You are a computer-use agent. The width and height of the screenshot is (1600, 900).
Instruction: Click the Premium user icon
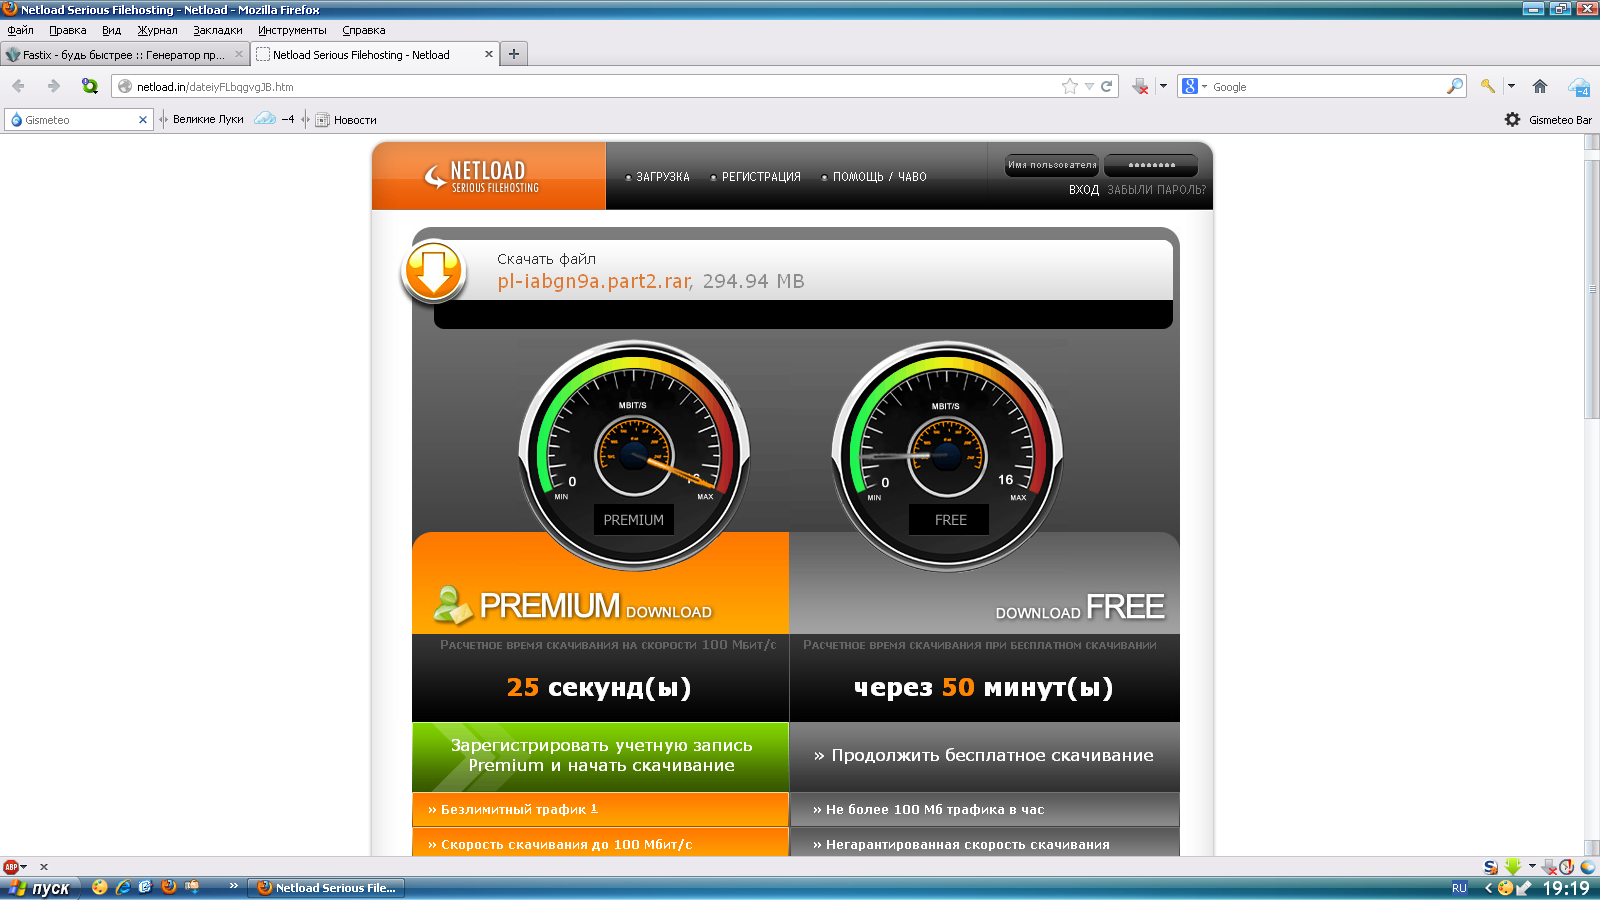452,604
